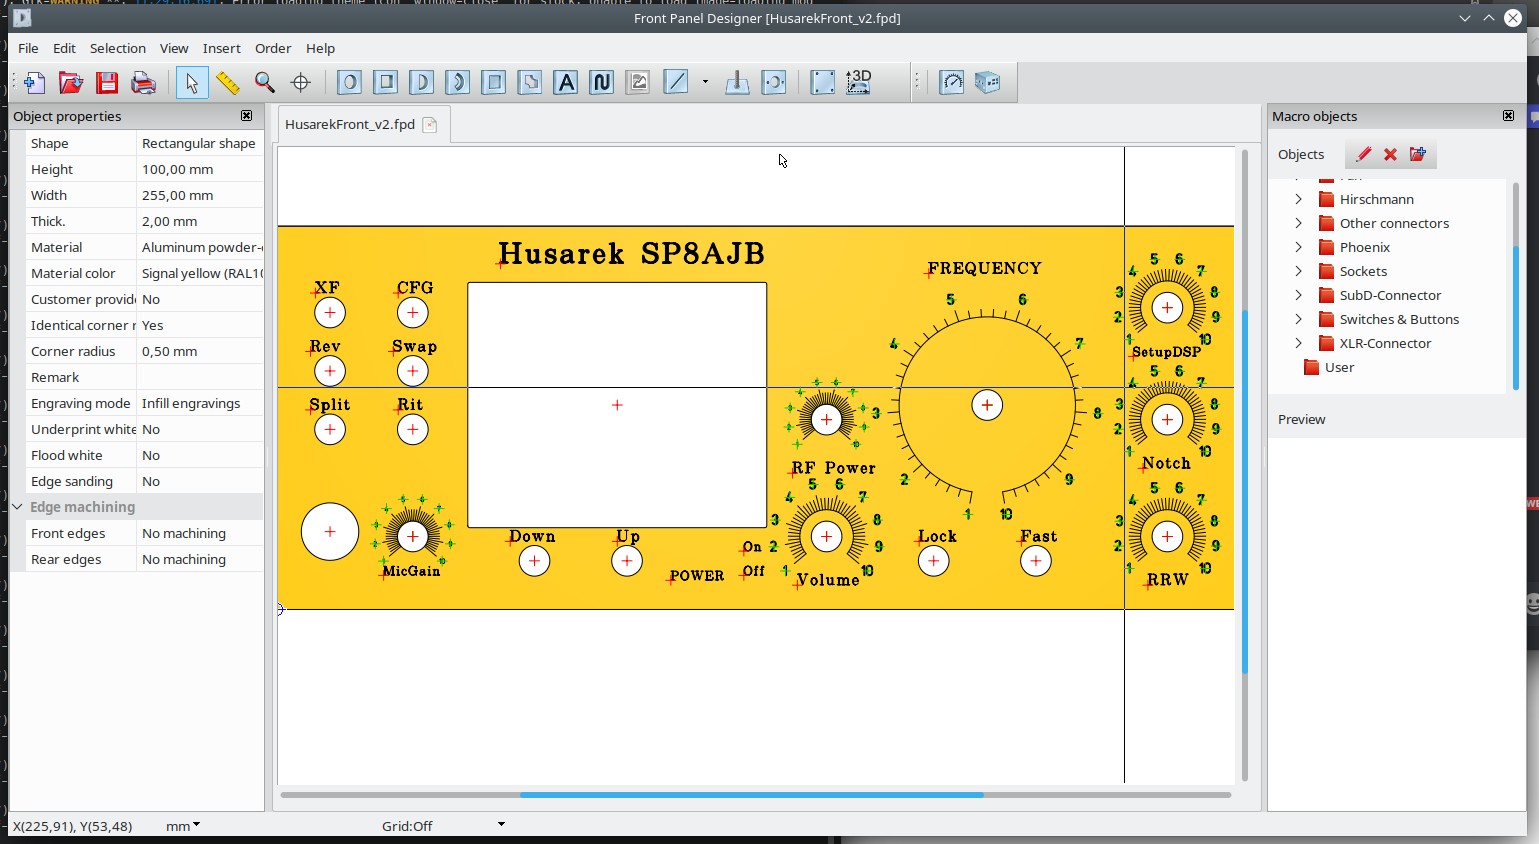Select the arrow selection tool
Image resolution: width=1539 pixels, height=844 pixels.
[191, 83]
